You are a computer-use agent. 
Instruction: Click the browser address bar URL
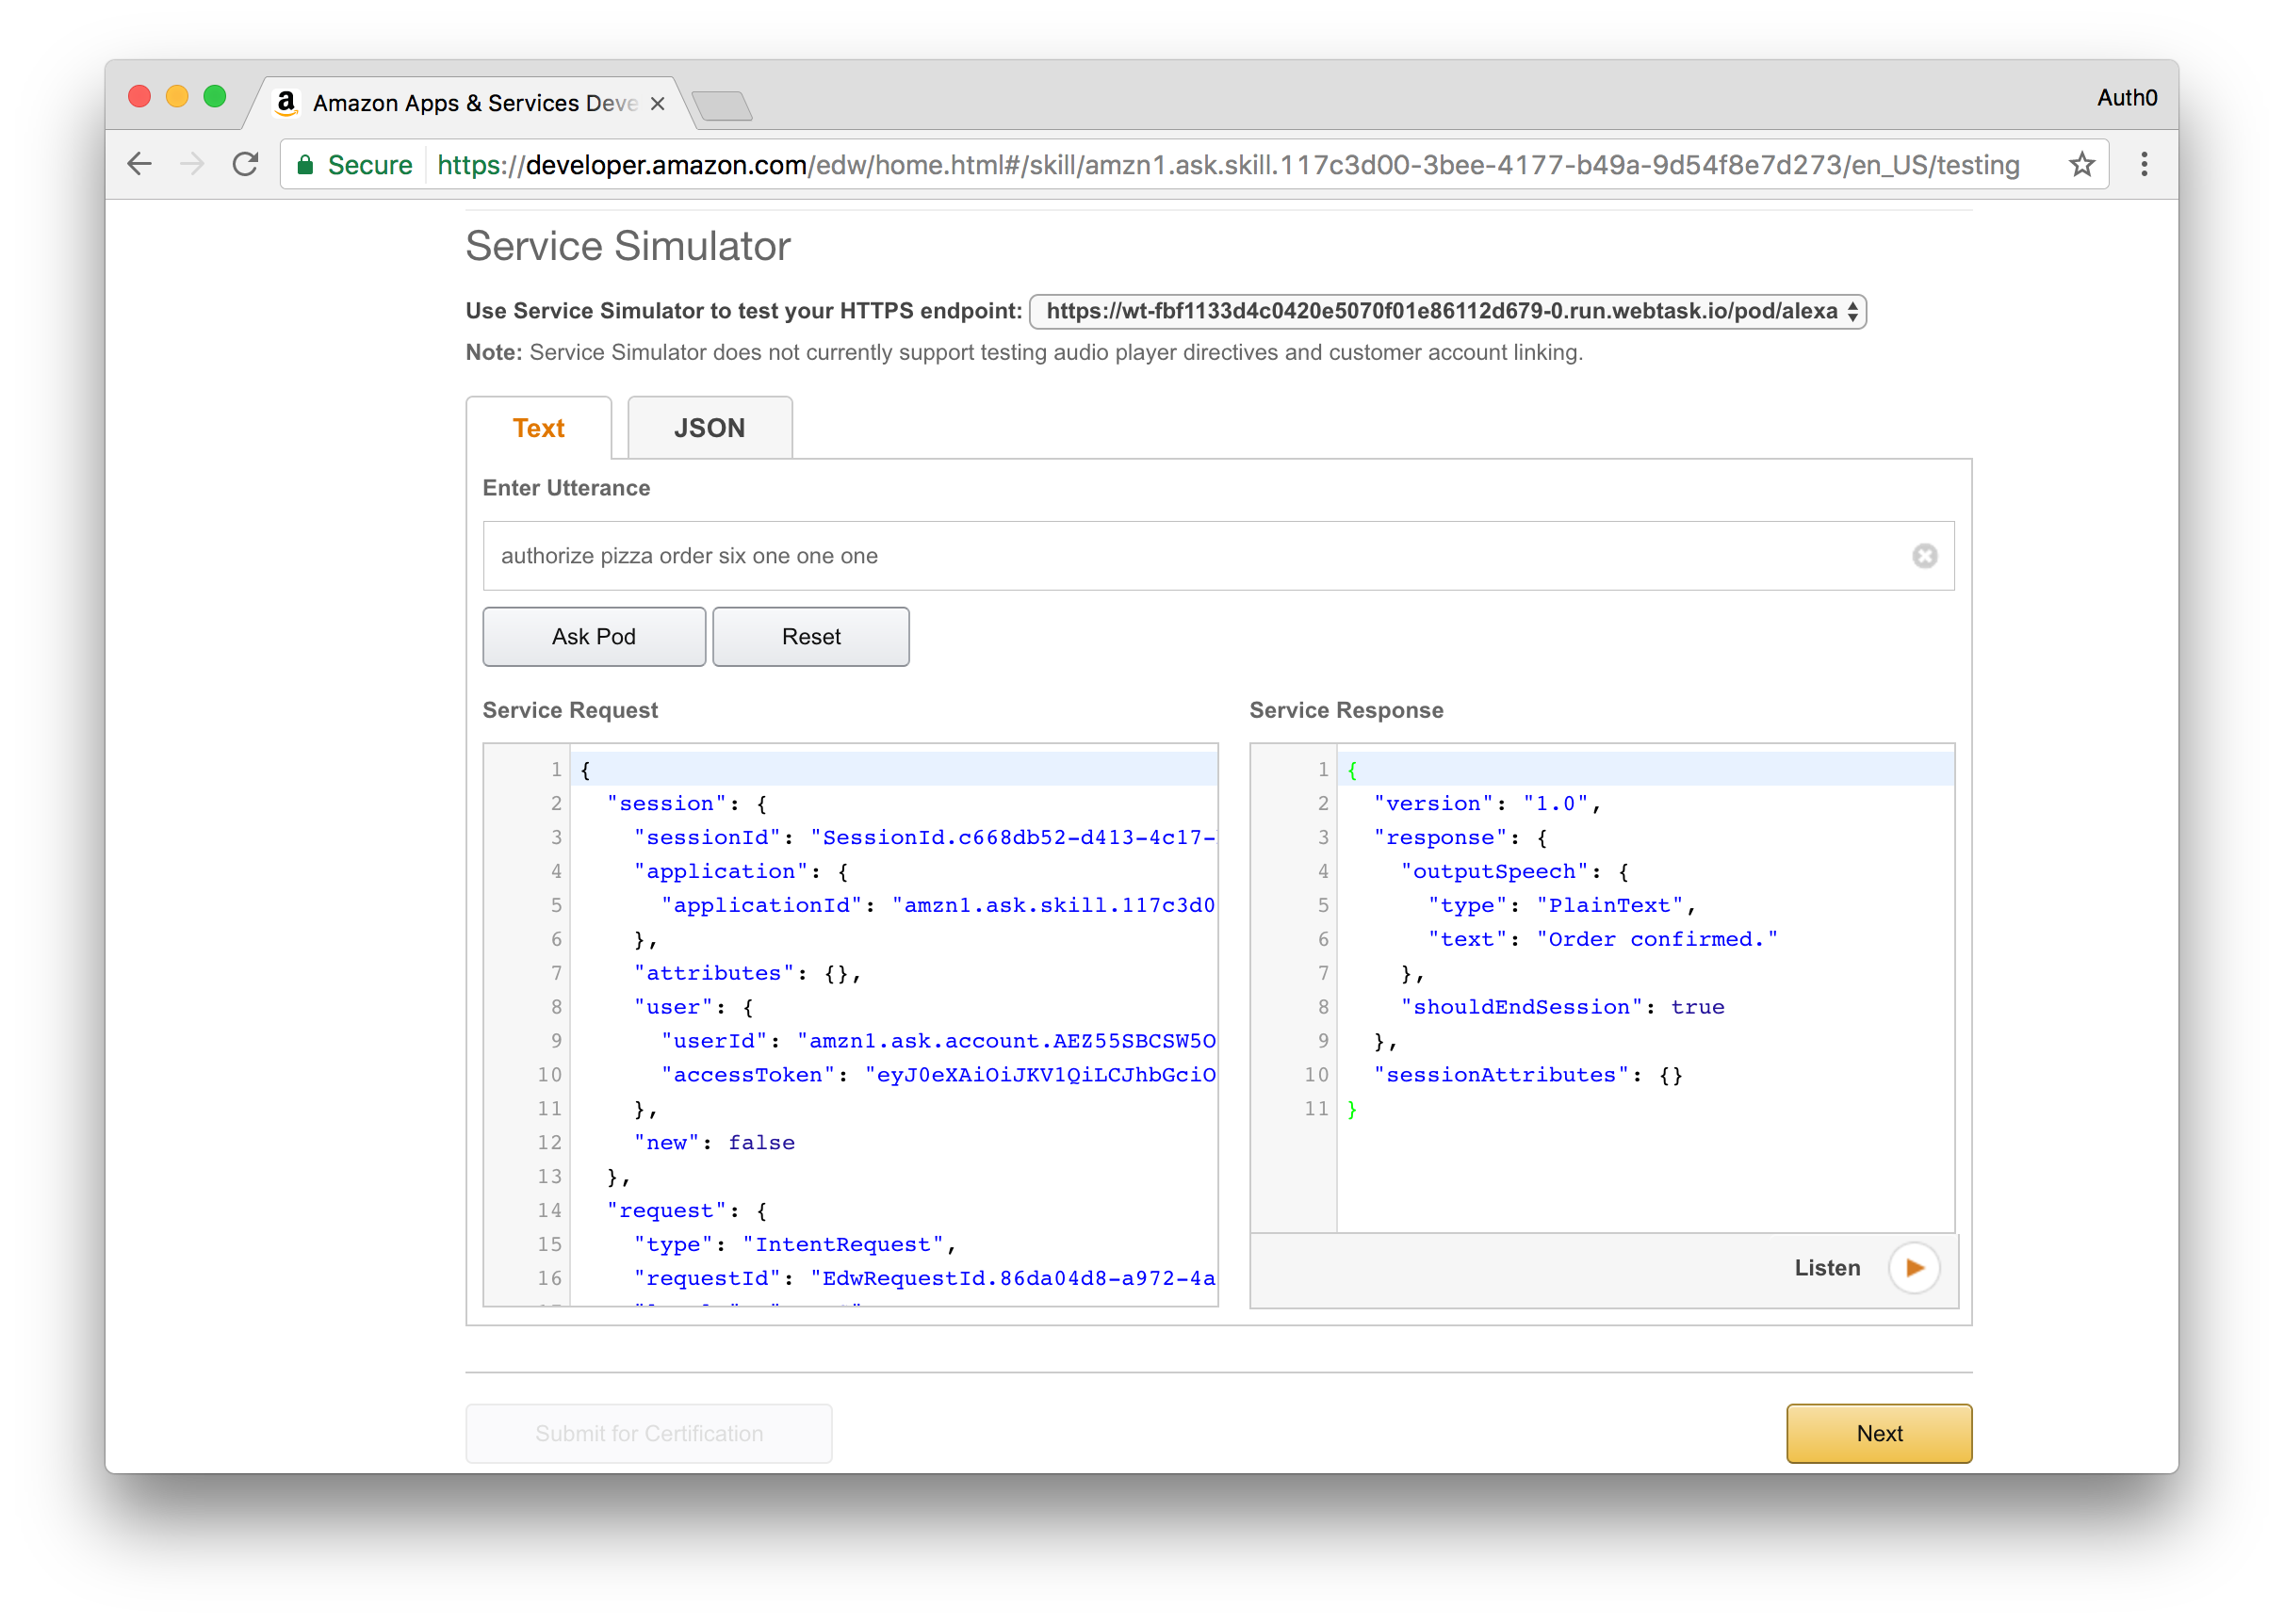1227,165
